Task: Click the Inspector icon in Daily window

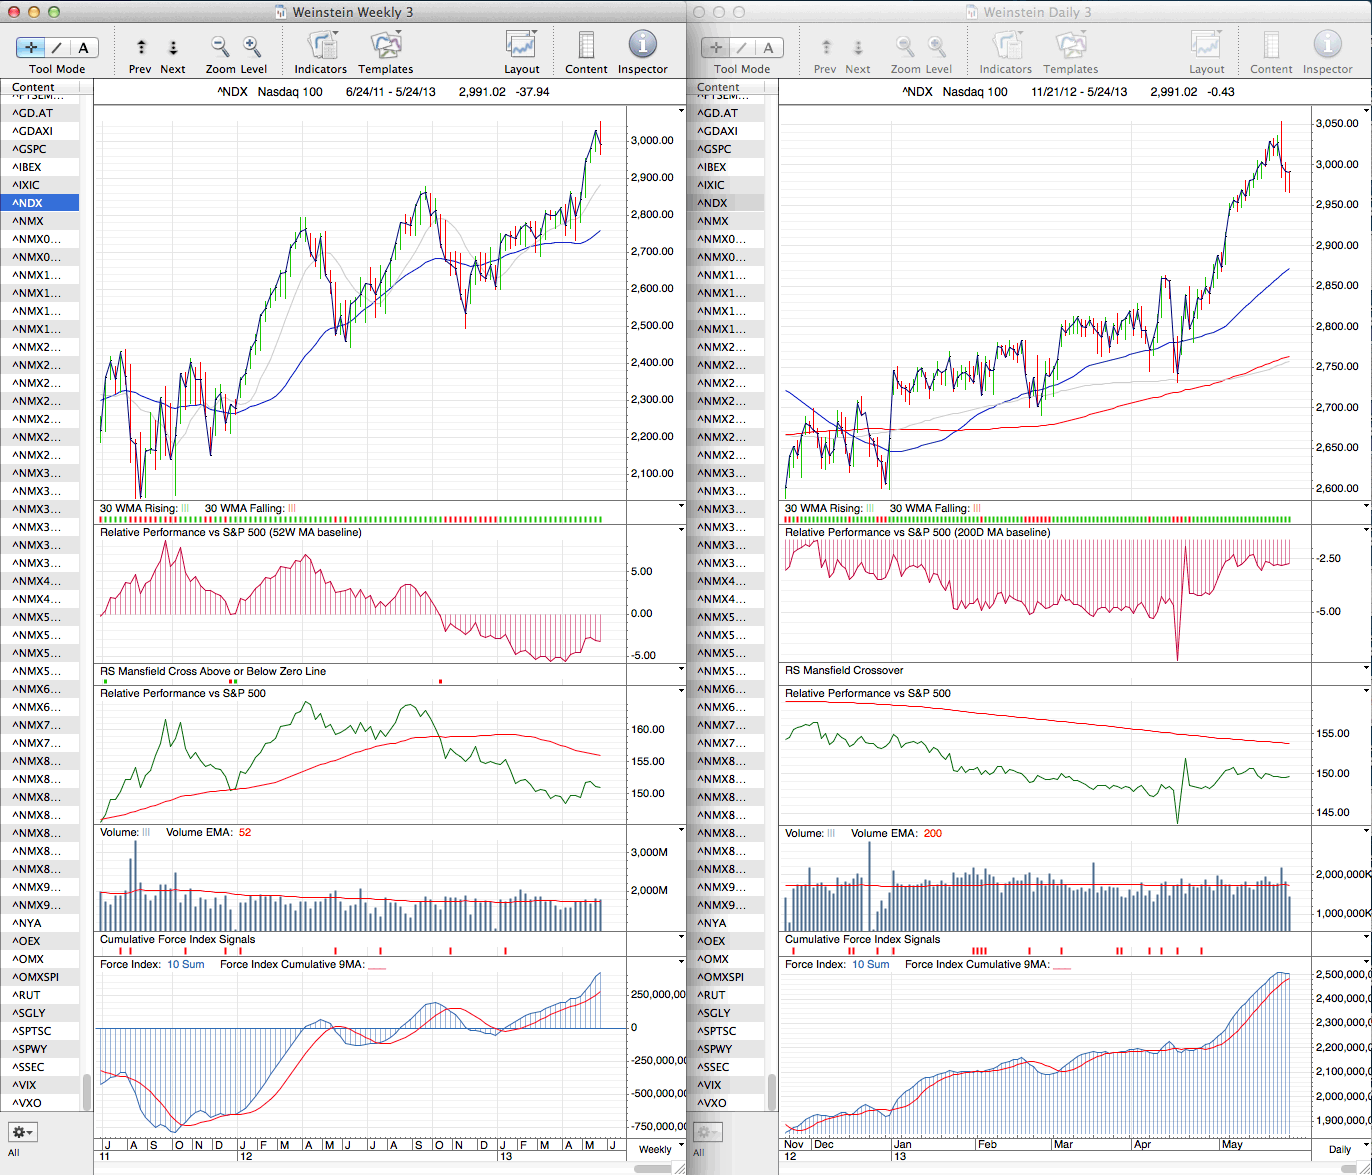Action: (x=1327, y=46)
